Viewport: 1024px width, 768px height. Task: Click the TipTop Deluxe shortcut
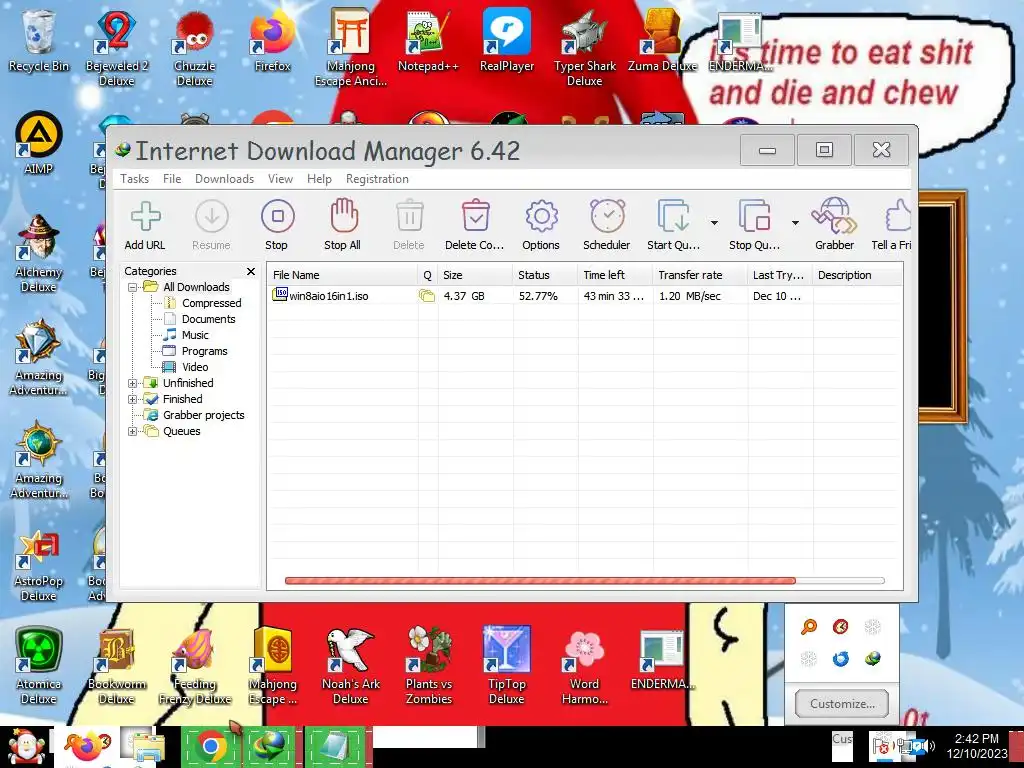(x=506, y=665)
